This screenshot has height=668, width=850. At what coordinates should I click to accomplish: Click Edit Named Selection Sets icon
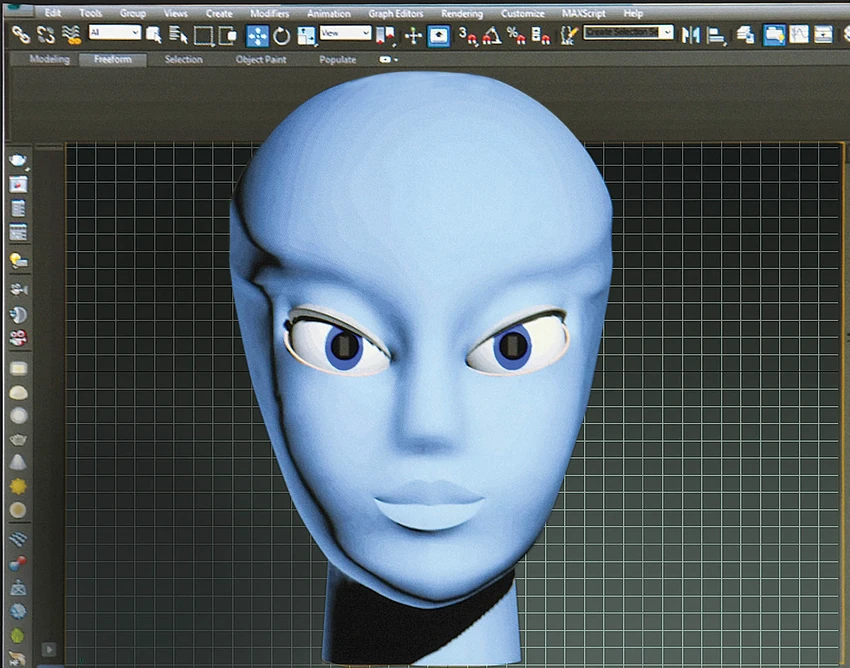[x=569, y=36]
